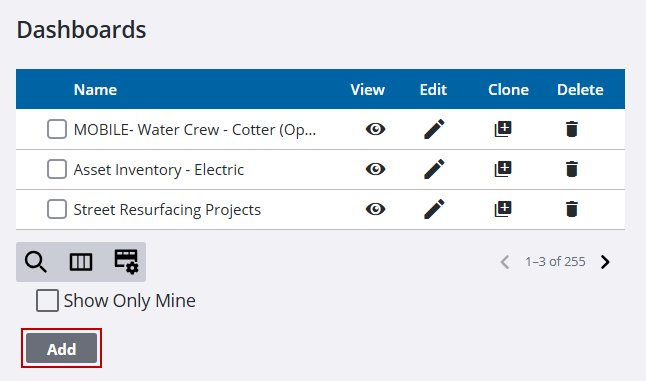Image resolution: width=646 pixels, height=381 pixels.
Task: Enable the Show Only Mine checkbox
Action: click(x=47, y=300)
